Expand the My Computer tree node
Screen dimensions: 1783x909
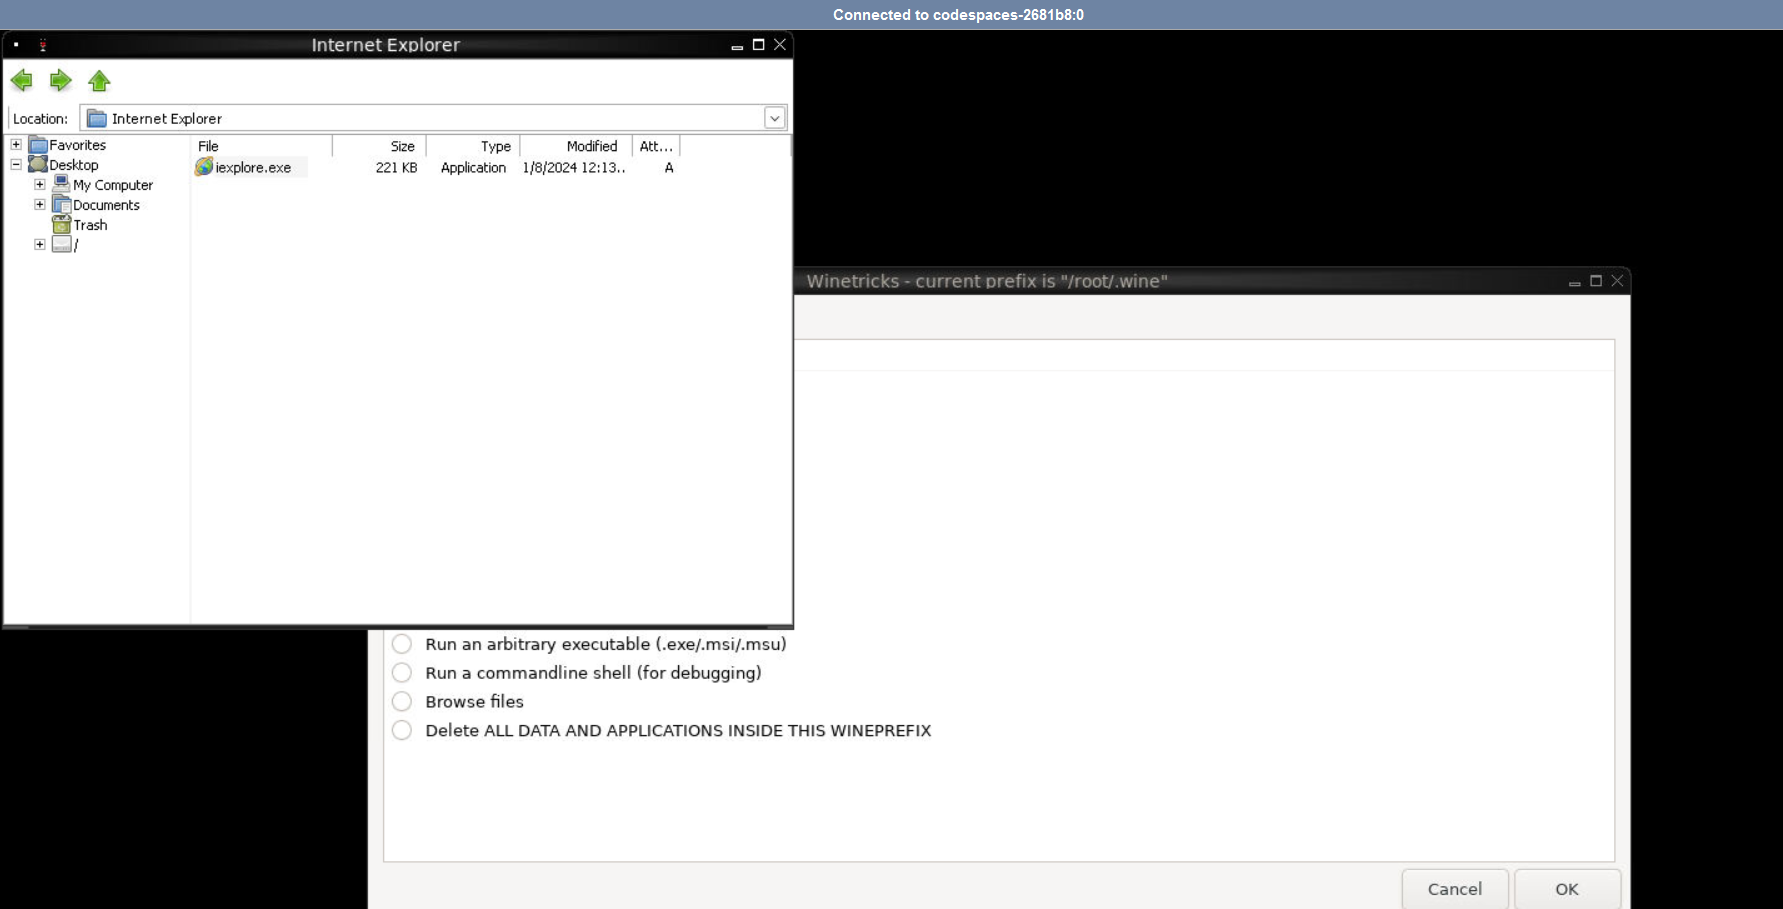pos(40,185)
